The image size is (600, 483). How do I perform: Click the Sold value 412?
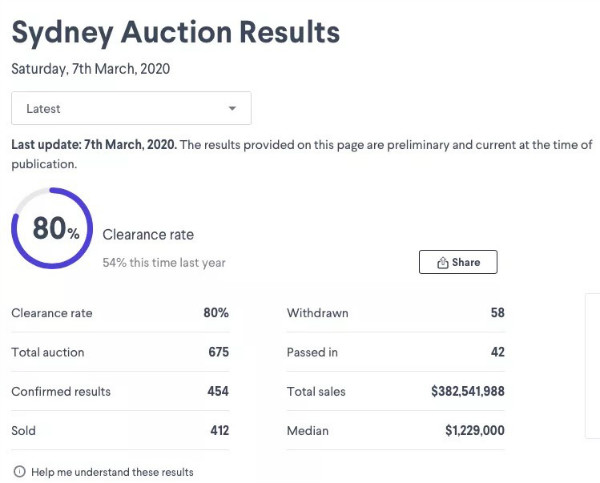[219, 431]
